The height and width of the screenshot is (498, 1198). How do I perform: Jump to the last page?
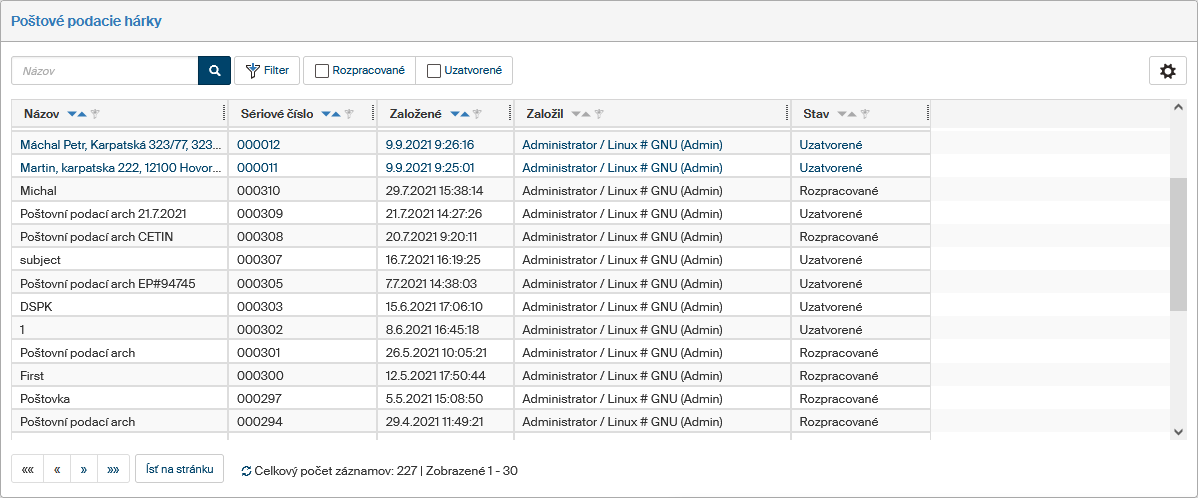click(x=113, y=469)
